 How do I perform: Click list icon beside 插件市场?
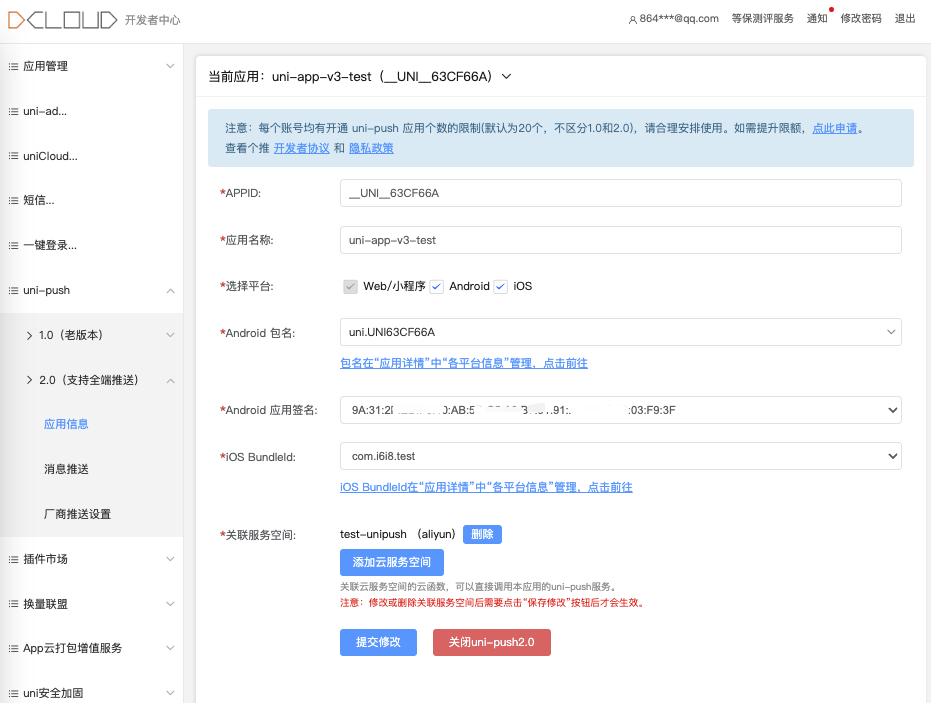pyautogui.click(x=13, y=559)
